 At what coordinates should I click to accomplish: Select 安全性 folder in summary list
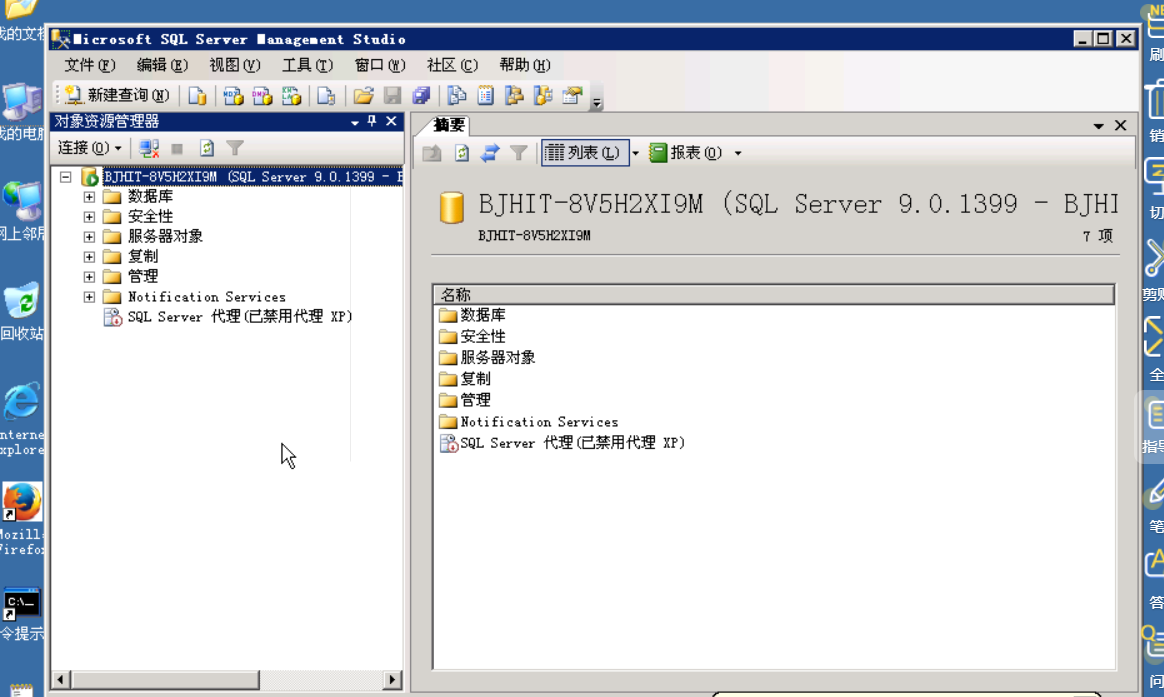pos(472,336)
